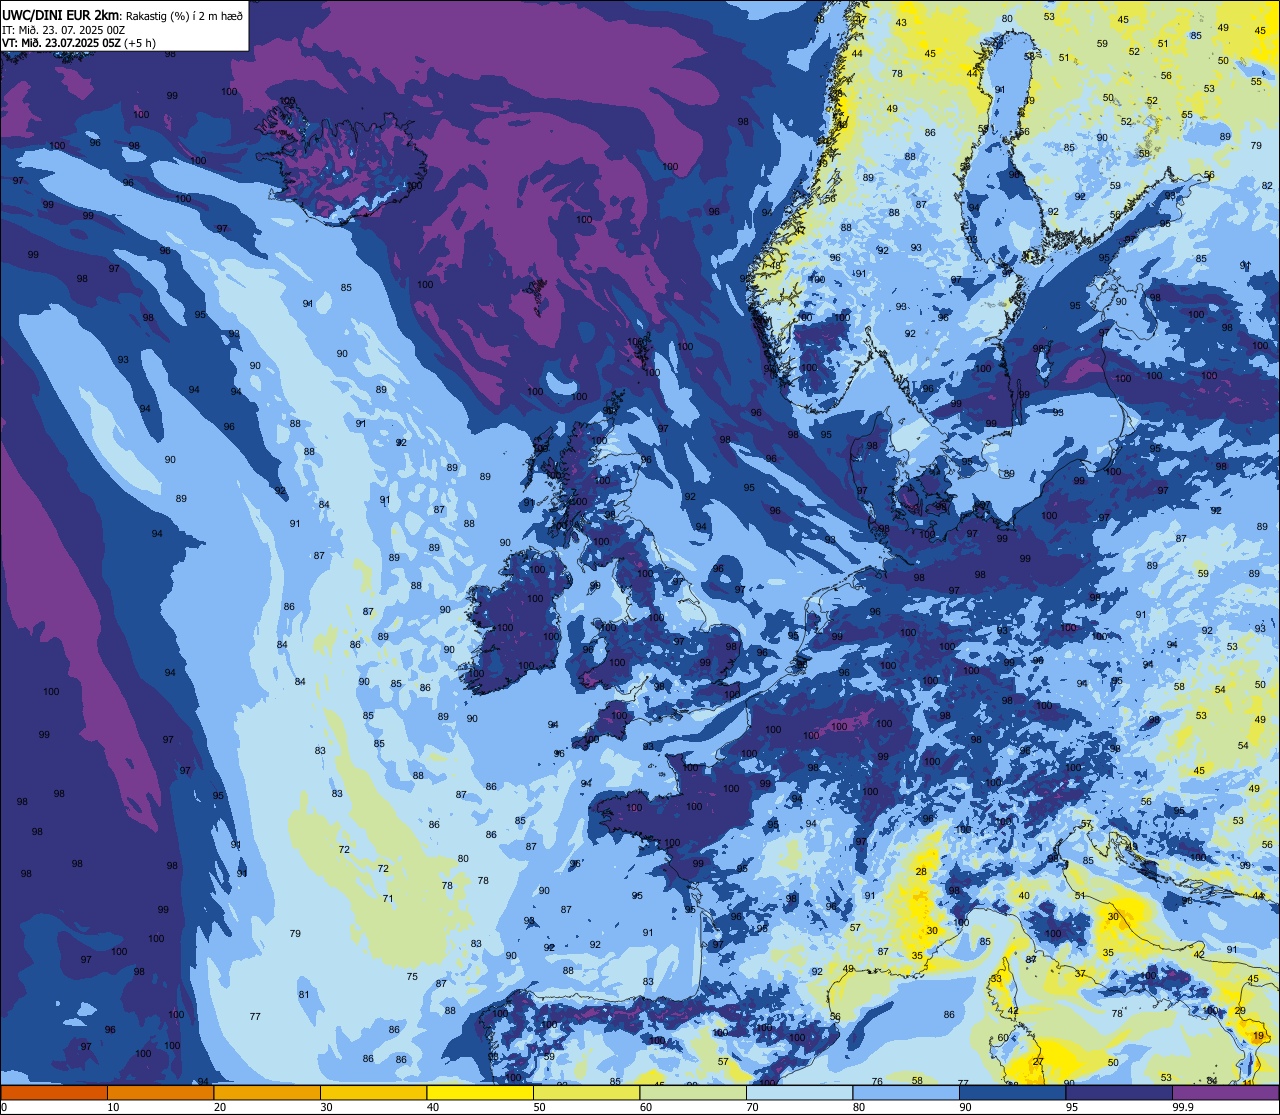Choose the 90–95 blue legend swatch
Viewport: 1280px width, 1115px height.
[1012, 1093]
